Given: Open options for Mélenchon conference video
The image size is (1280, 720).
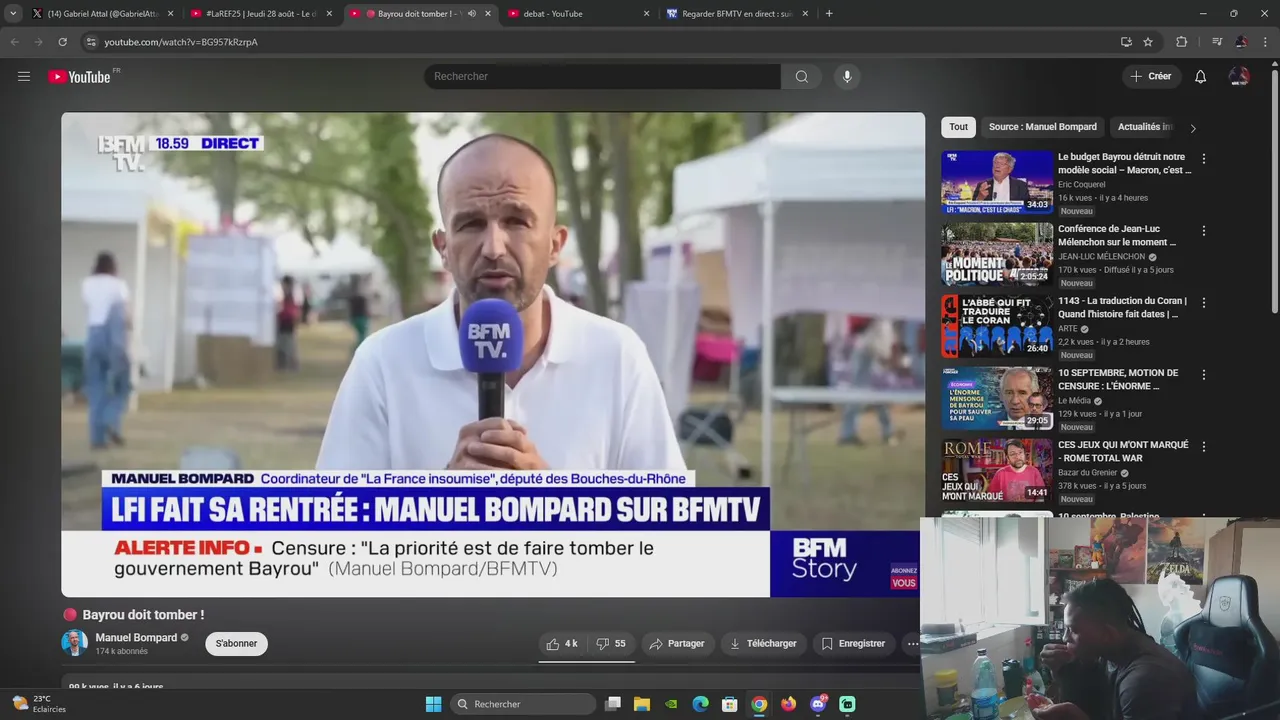Looking at the screenshot, I should [x=1204, y=231].
